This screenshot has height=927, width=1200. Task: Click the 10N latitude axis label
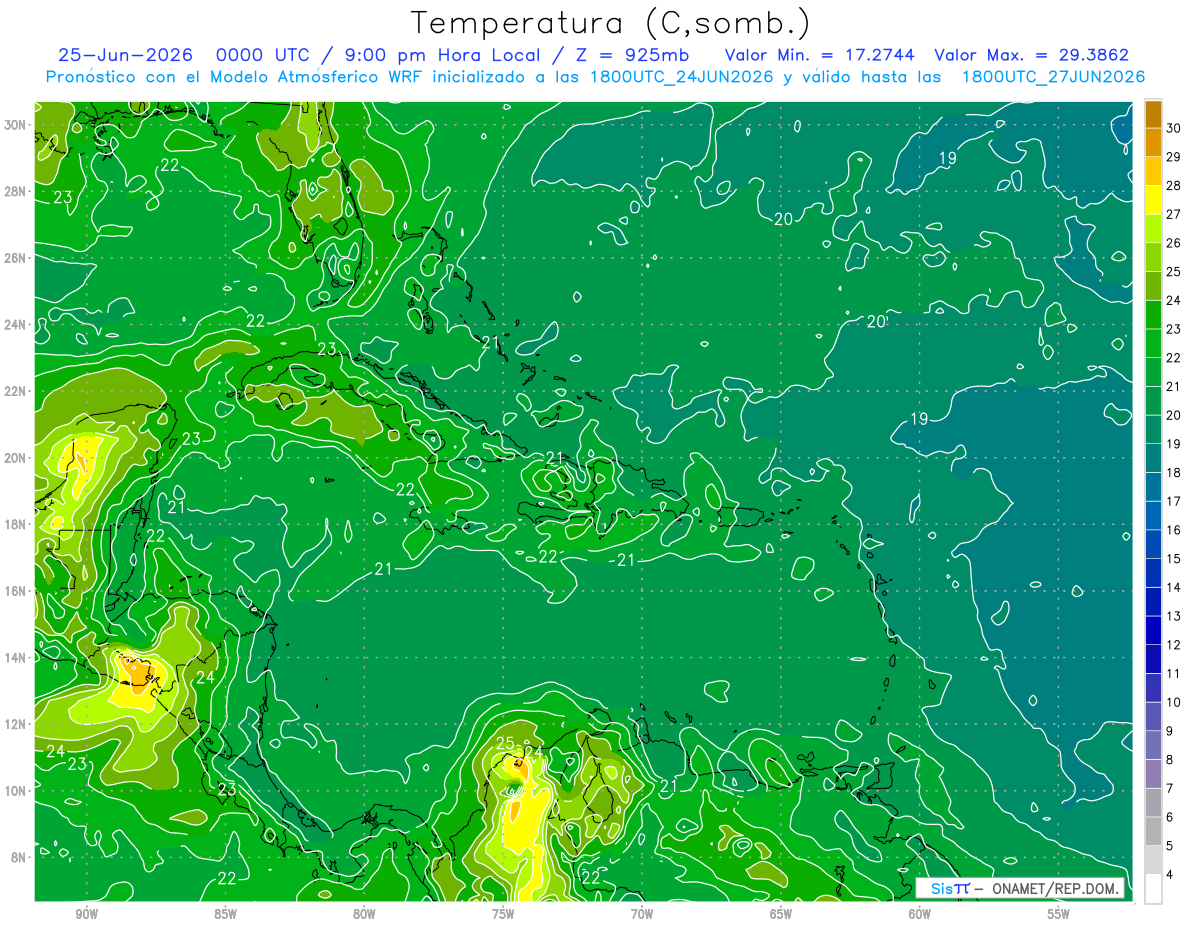15,791
